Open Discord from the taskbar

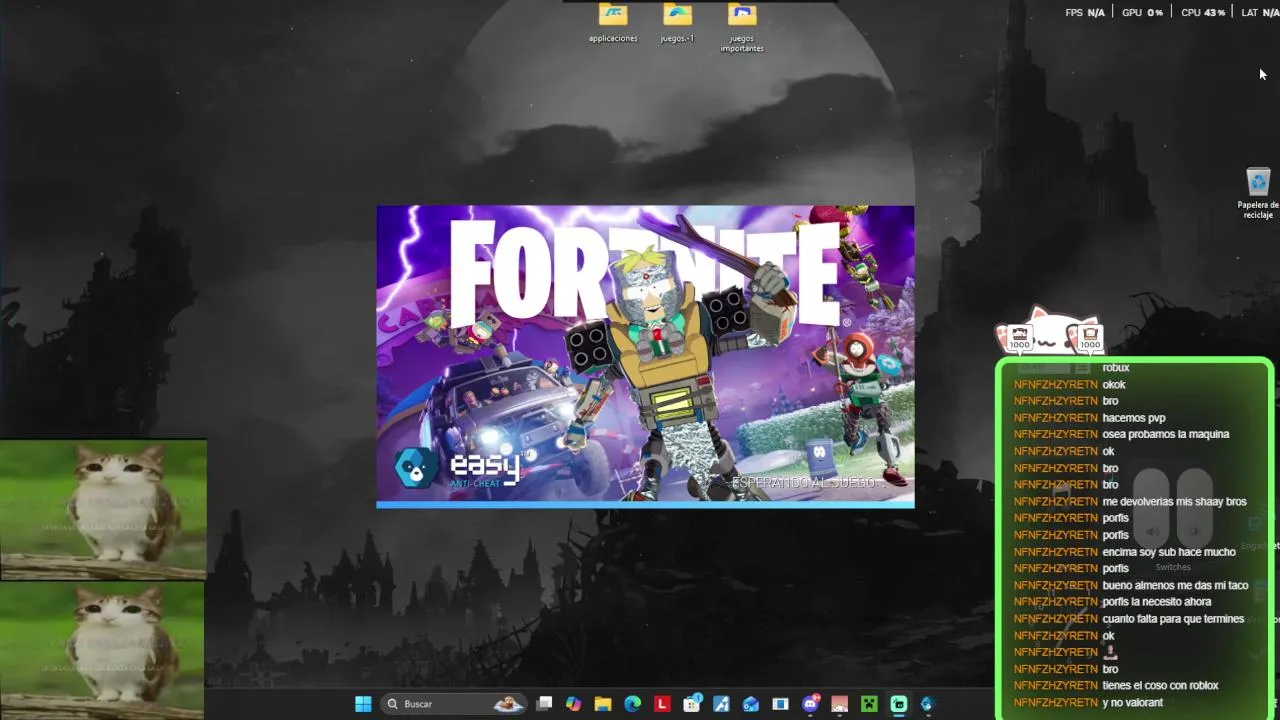810,704
